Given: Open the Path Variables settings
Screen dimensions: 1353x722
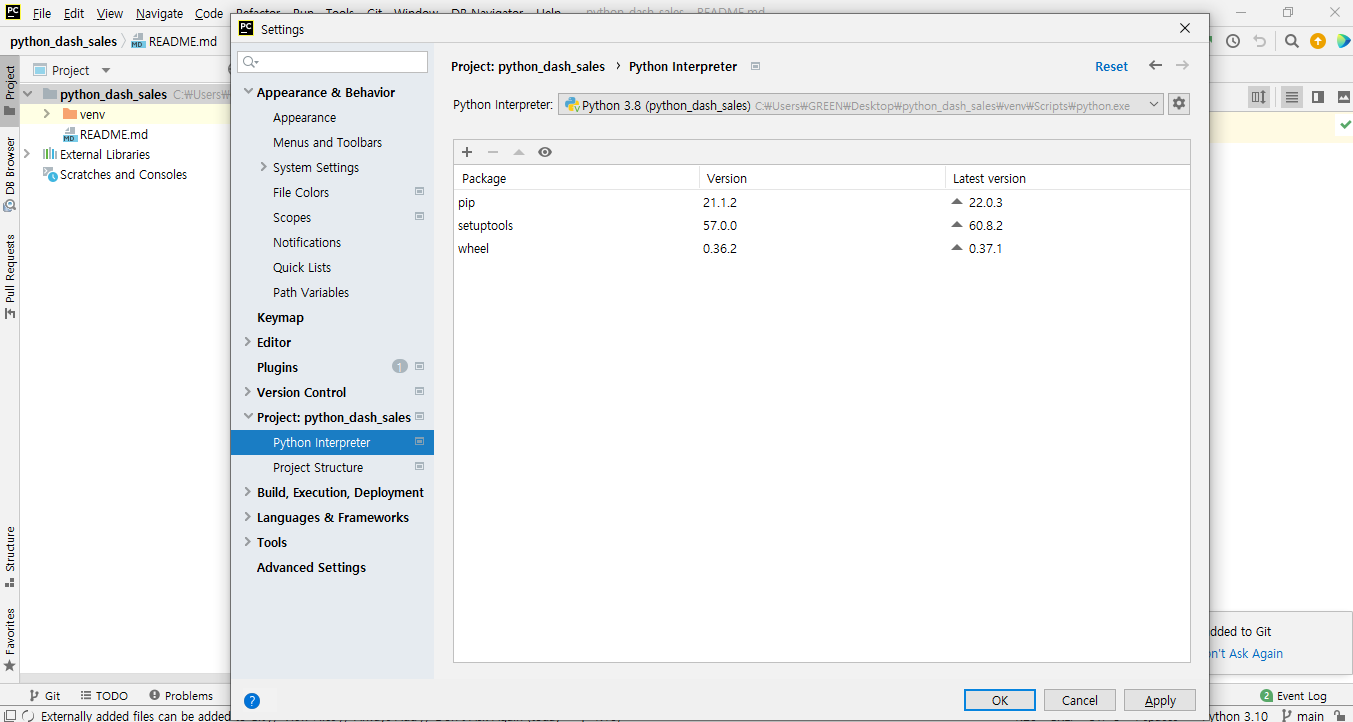Looking at the screenshot, I should click(x=311, y=292).
